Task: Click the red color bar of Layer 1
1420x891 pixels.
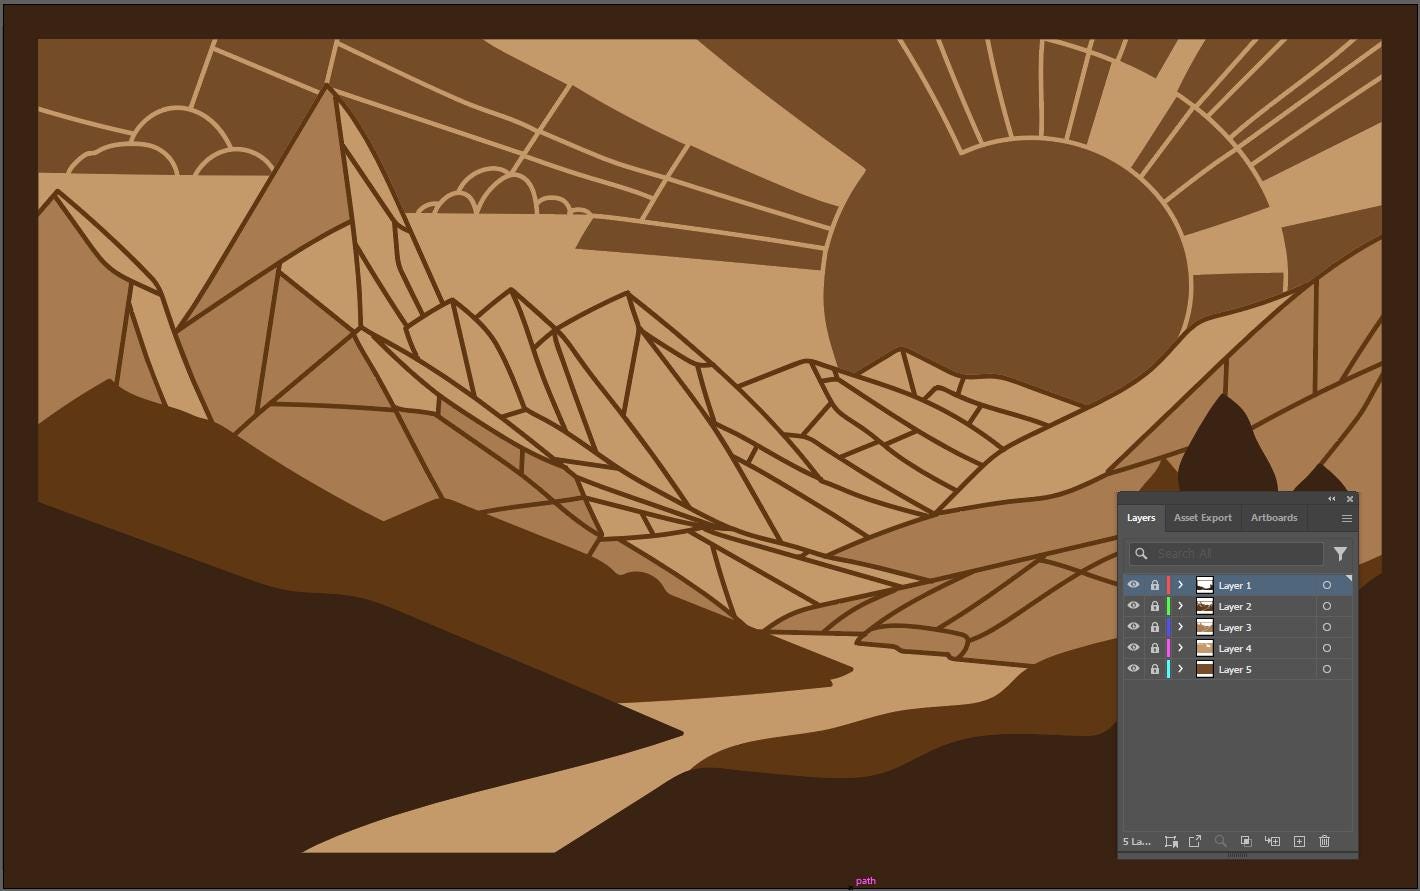Action: (x=1168, y=585)
